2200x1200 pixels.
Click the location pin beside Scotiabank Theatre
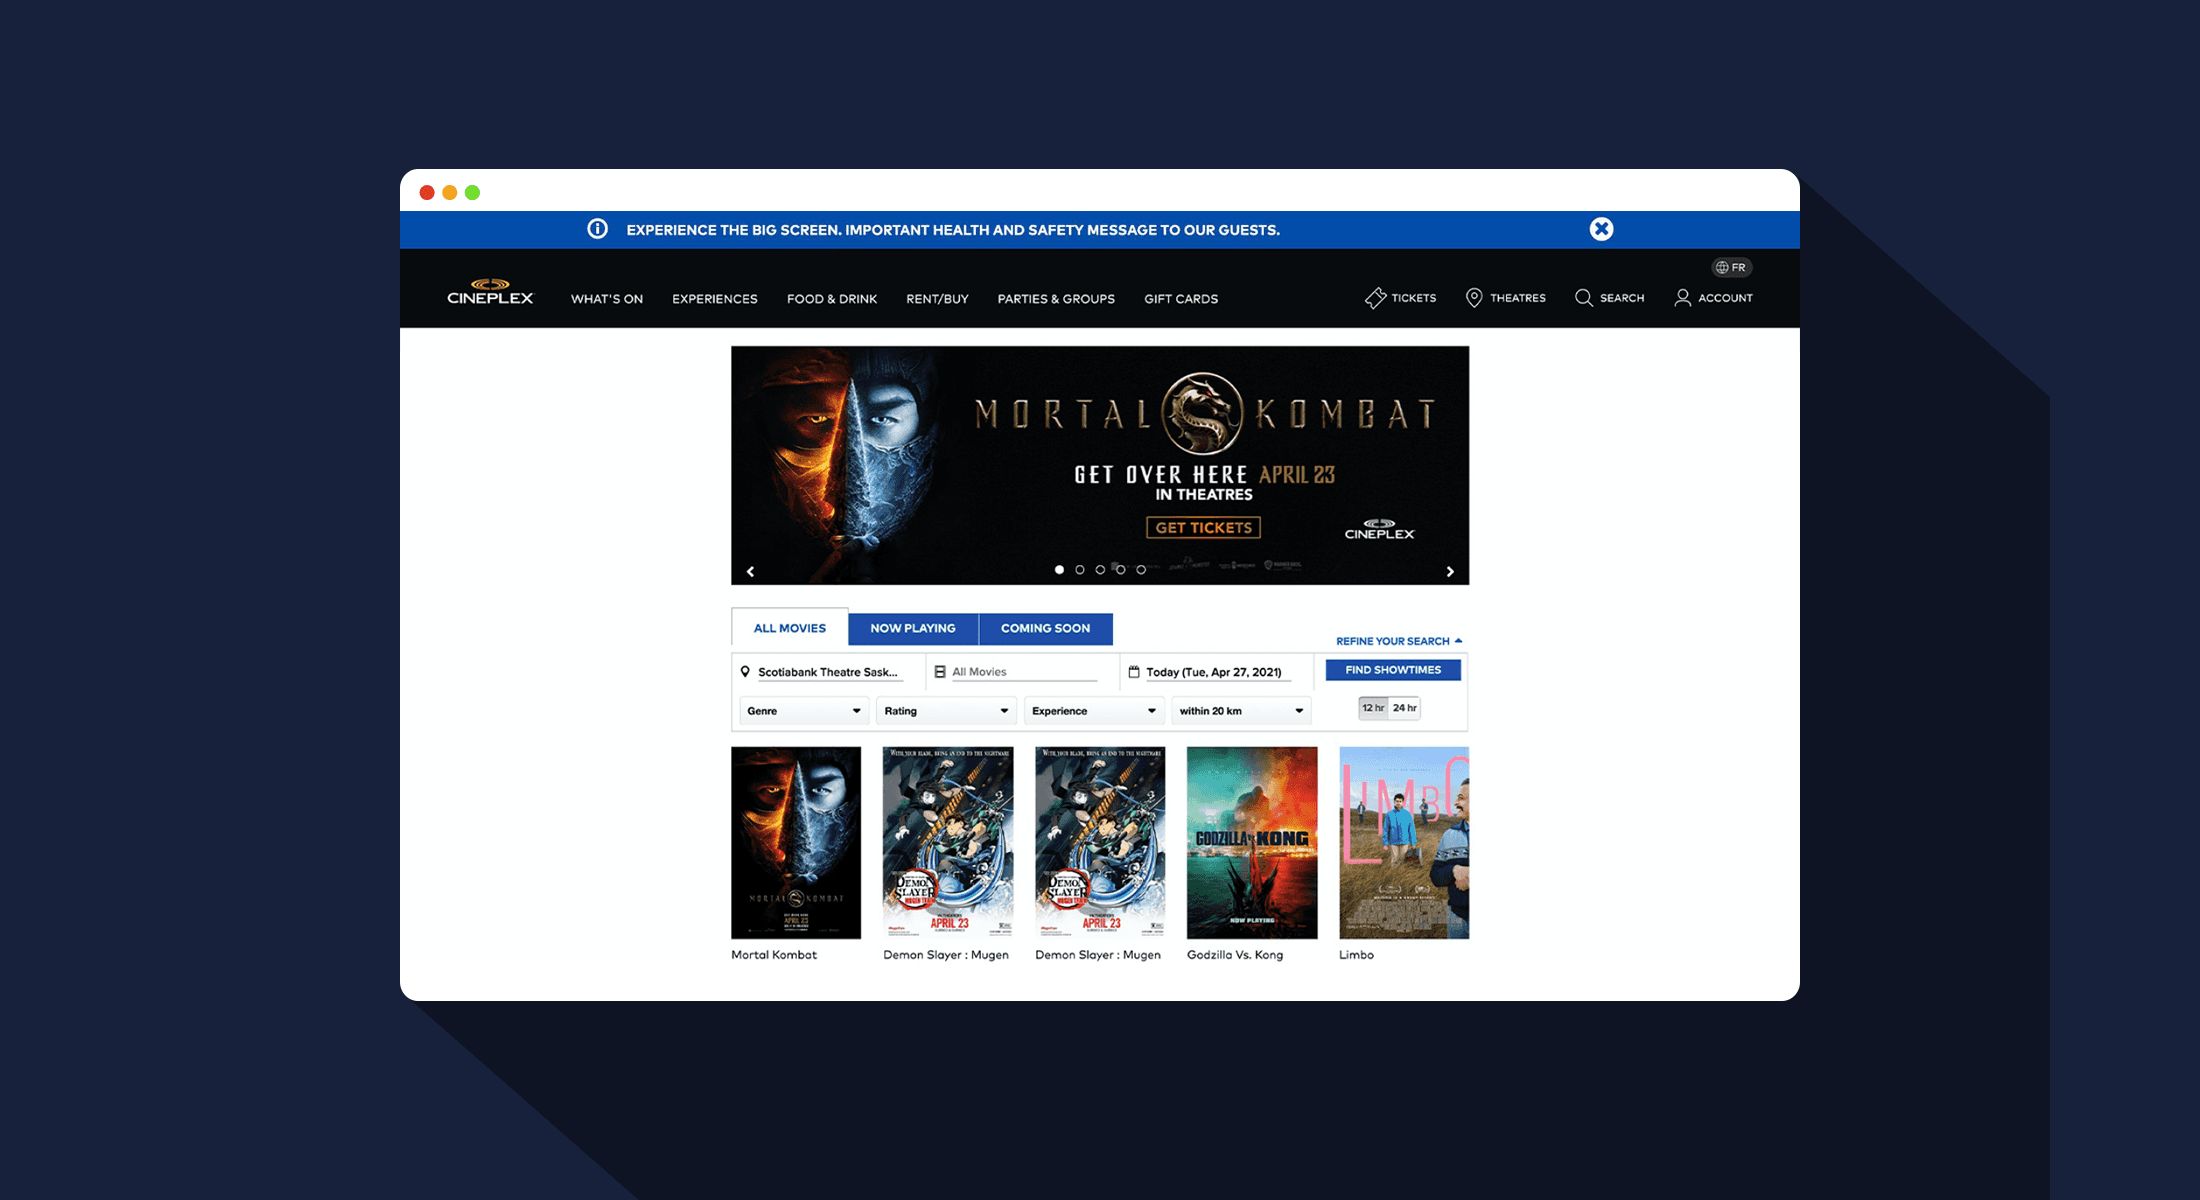[745, 671]
